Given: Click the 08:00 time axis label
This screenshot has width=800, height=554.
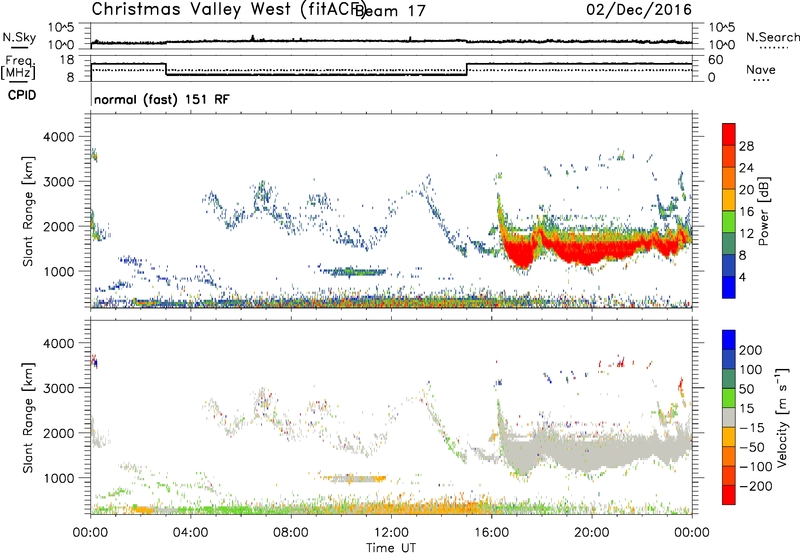Looking at the screenshot, I should (291, 533).
